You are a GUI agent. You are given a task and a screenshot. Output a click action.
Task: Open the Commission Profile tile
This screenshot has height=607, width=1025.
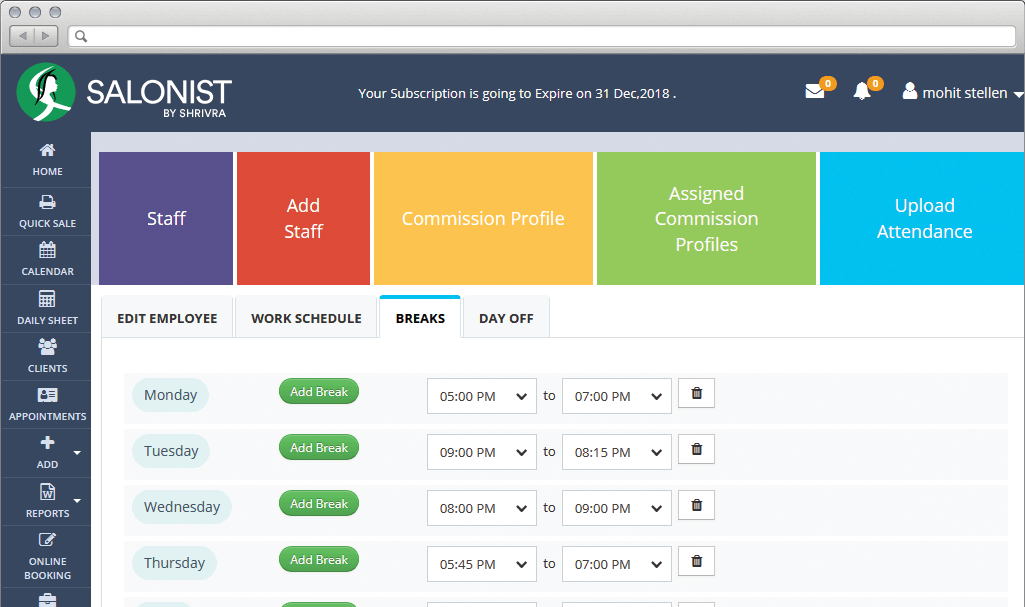point(483,219)
